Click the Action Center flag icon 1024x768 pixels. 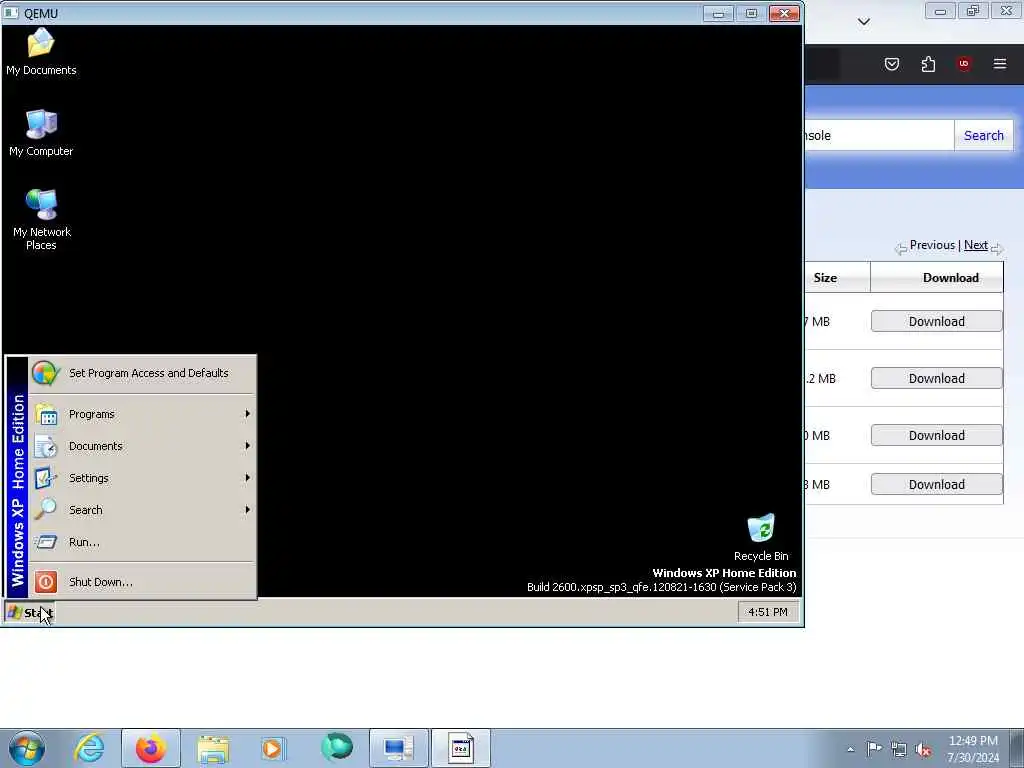tap(874, 748)
